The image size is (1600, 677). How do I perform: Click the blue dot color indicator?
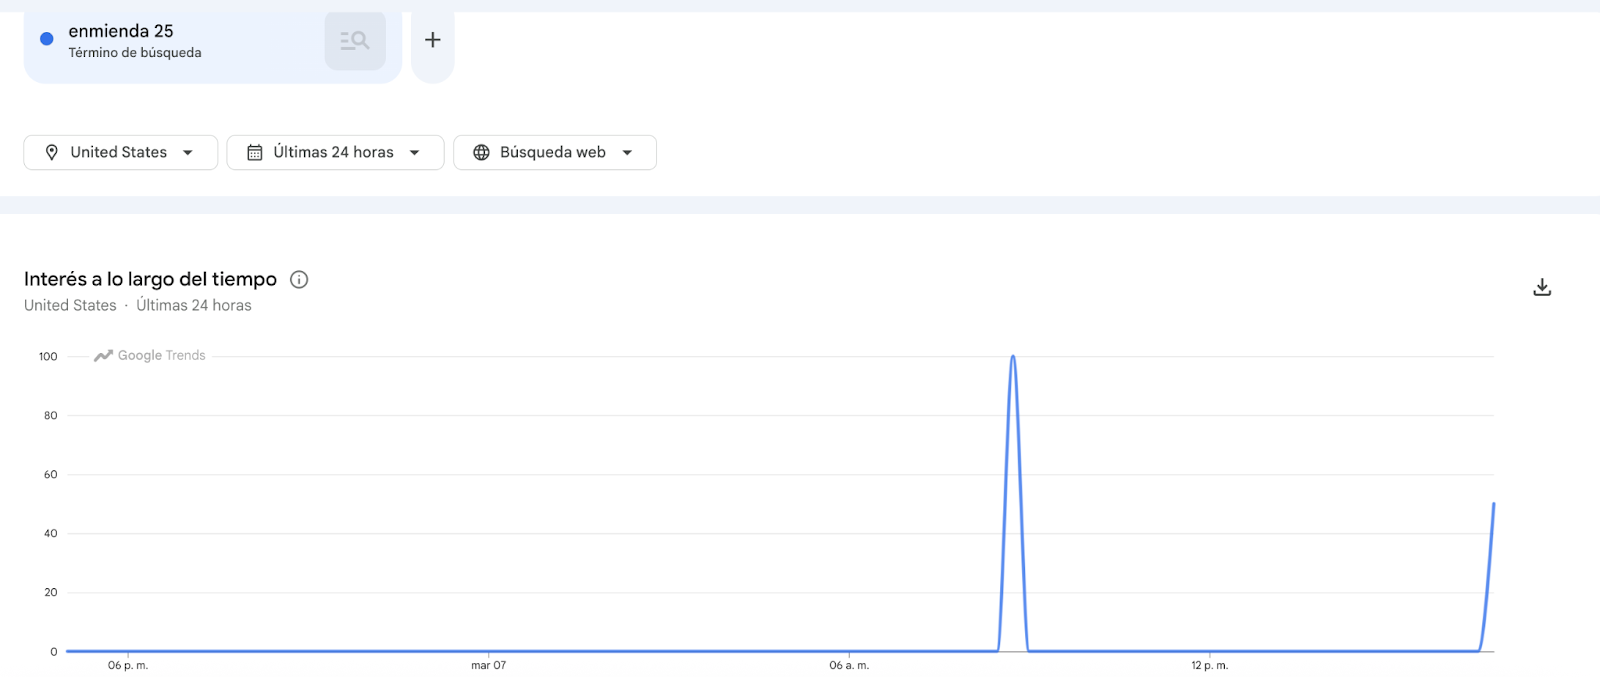click(x=46, y=39)
